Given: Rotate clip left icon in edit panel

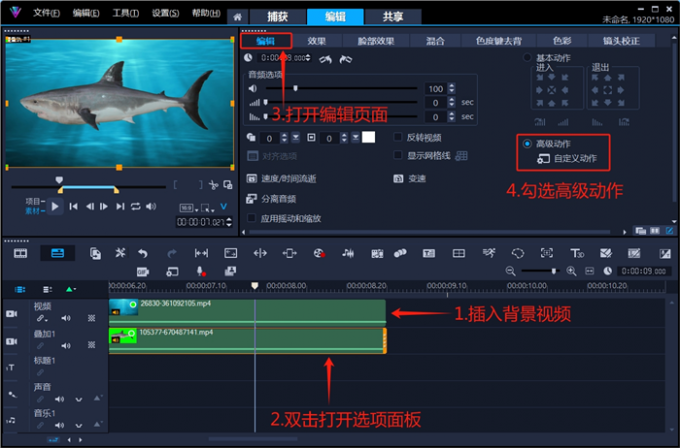Looking at the screenshot, I should [x=325, y=59].
